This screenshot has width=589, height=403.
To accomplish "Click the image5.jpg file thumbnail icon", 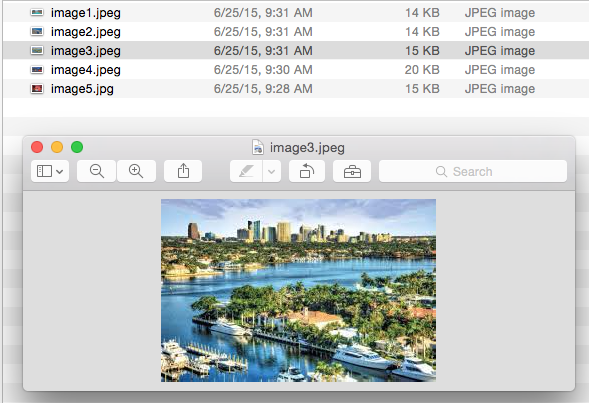I will 37,89.
